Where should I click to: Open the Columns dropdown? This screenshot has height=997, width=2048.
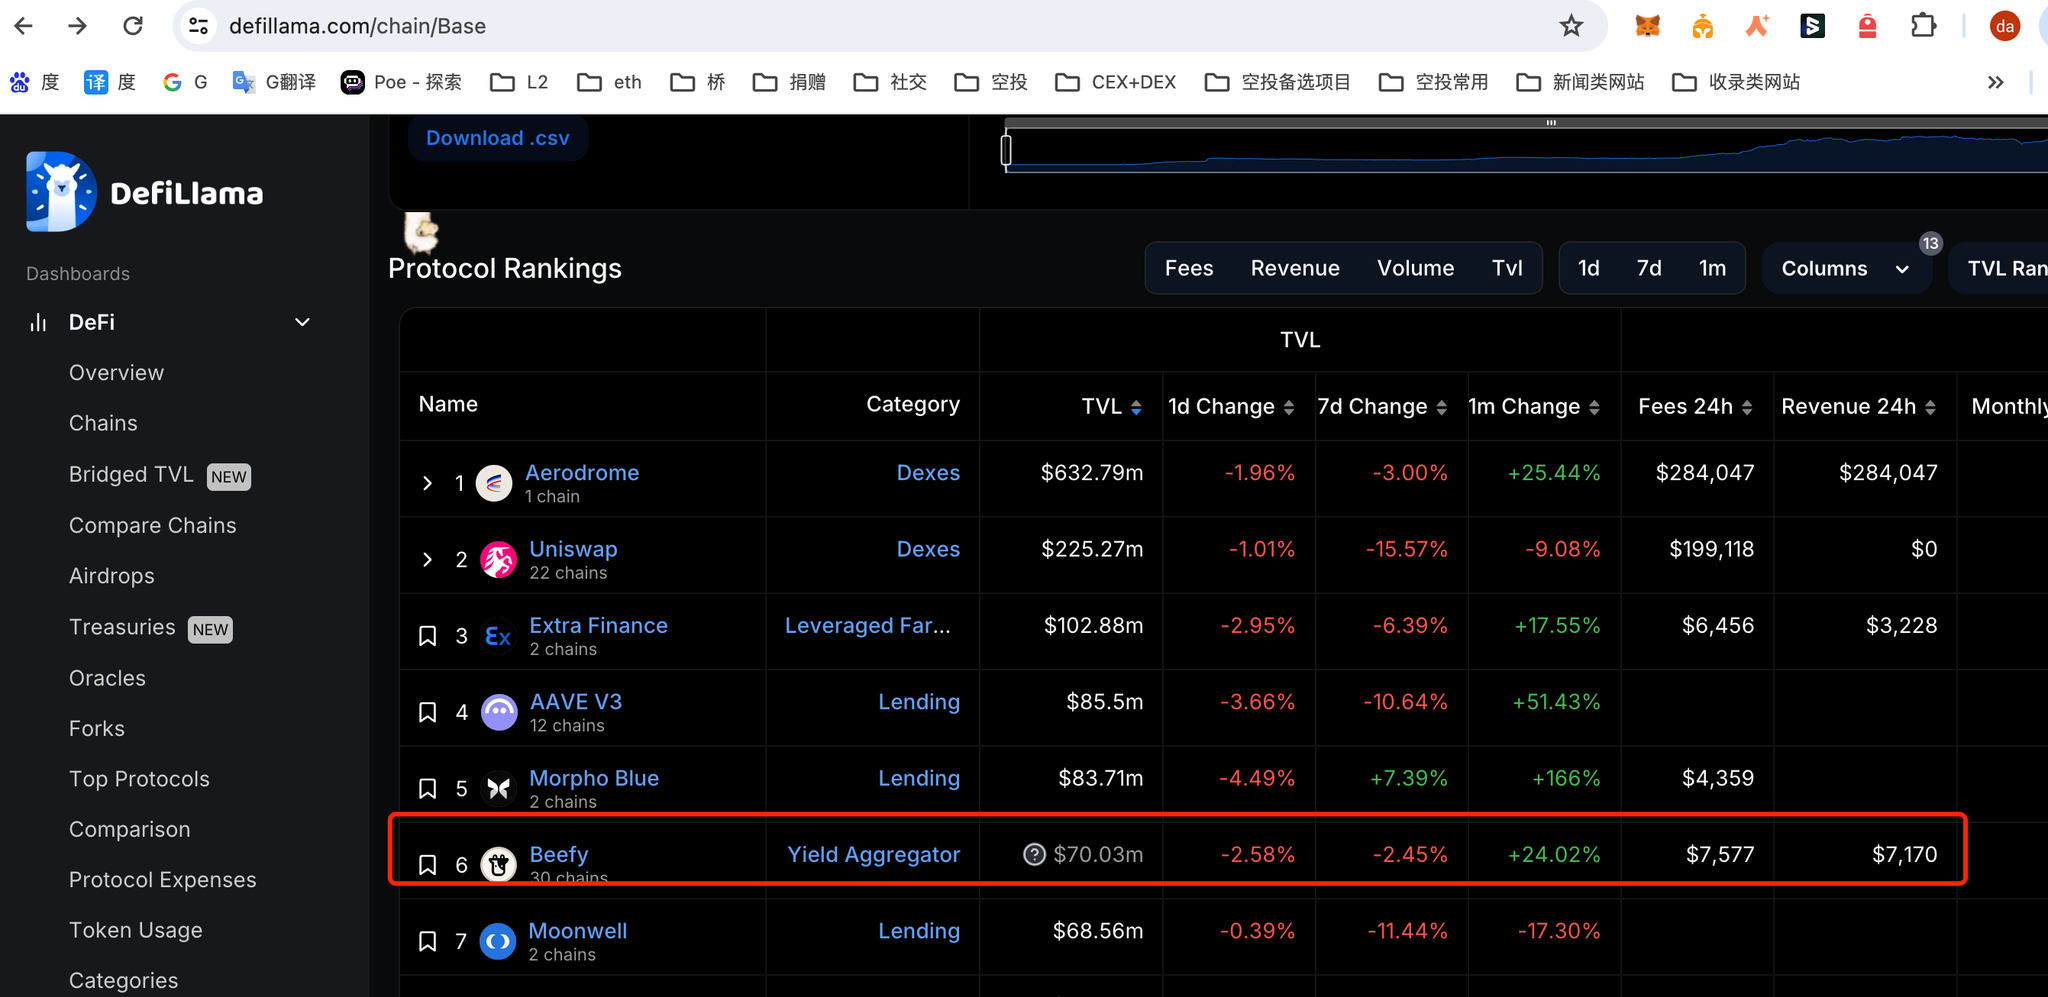pyautogui.click(x=1845, y=268)
